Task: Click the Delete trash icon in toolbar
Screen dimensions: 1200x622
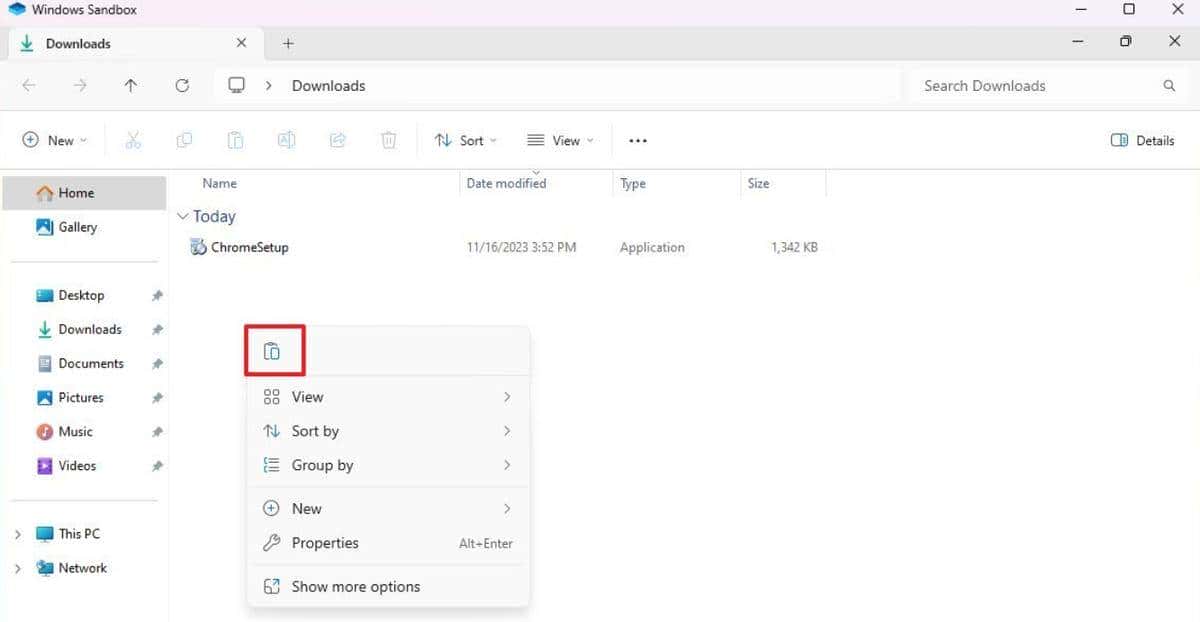Action: click(389, 141)
